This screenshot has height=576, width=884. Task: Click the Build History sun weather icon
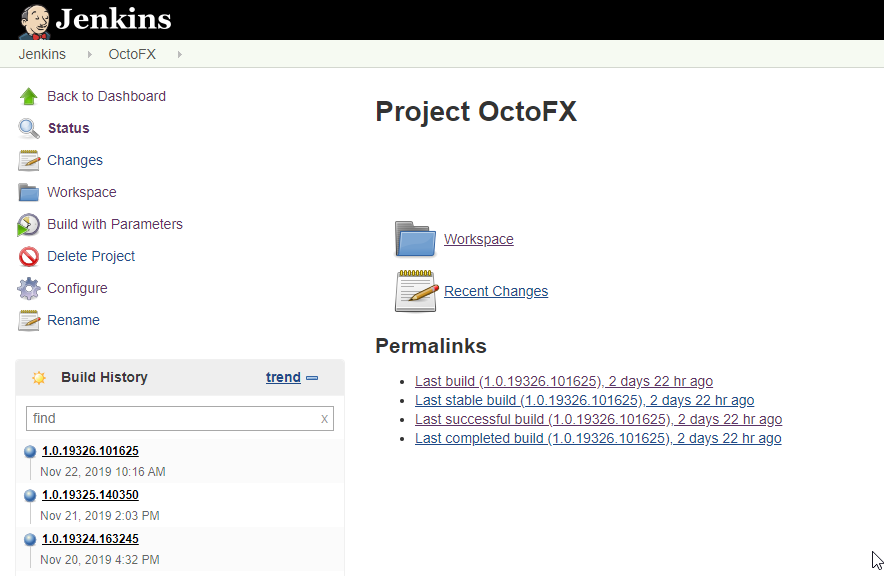coord(39,378)
